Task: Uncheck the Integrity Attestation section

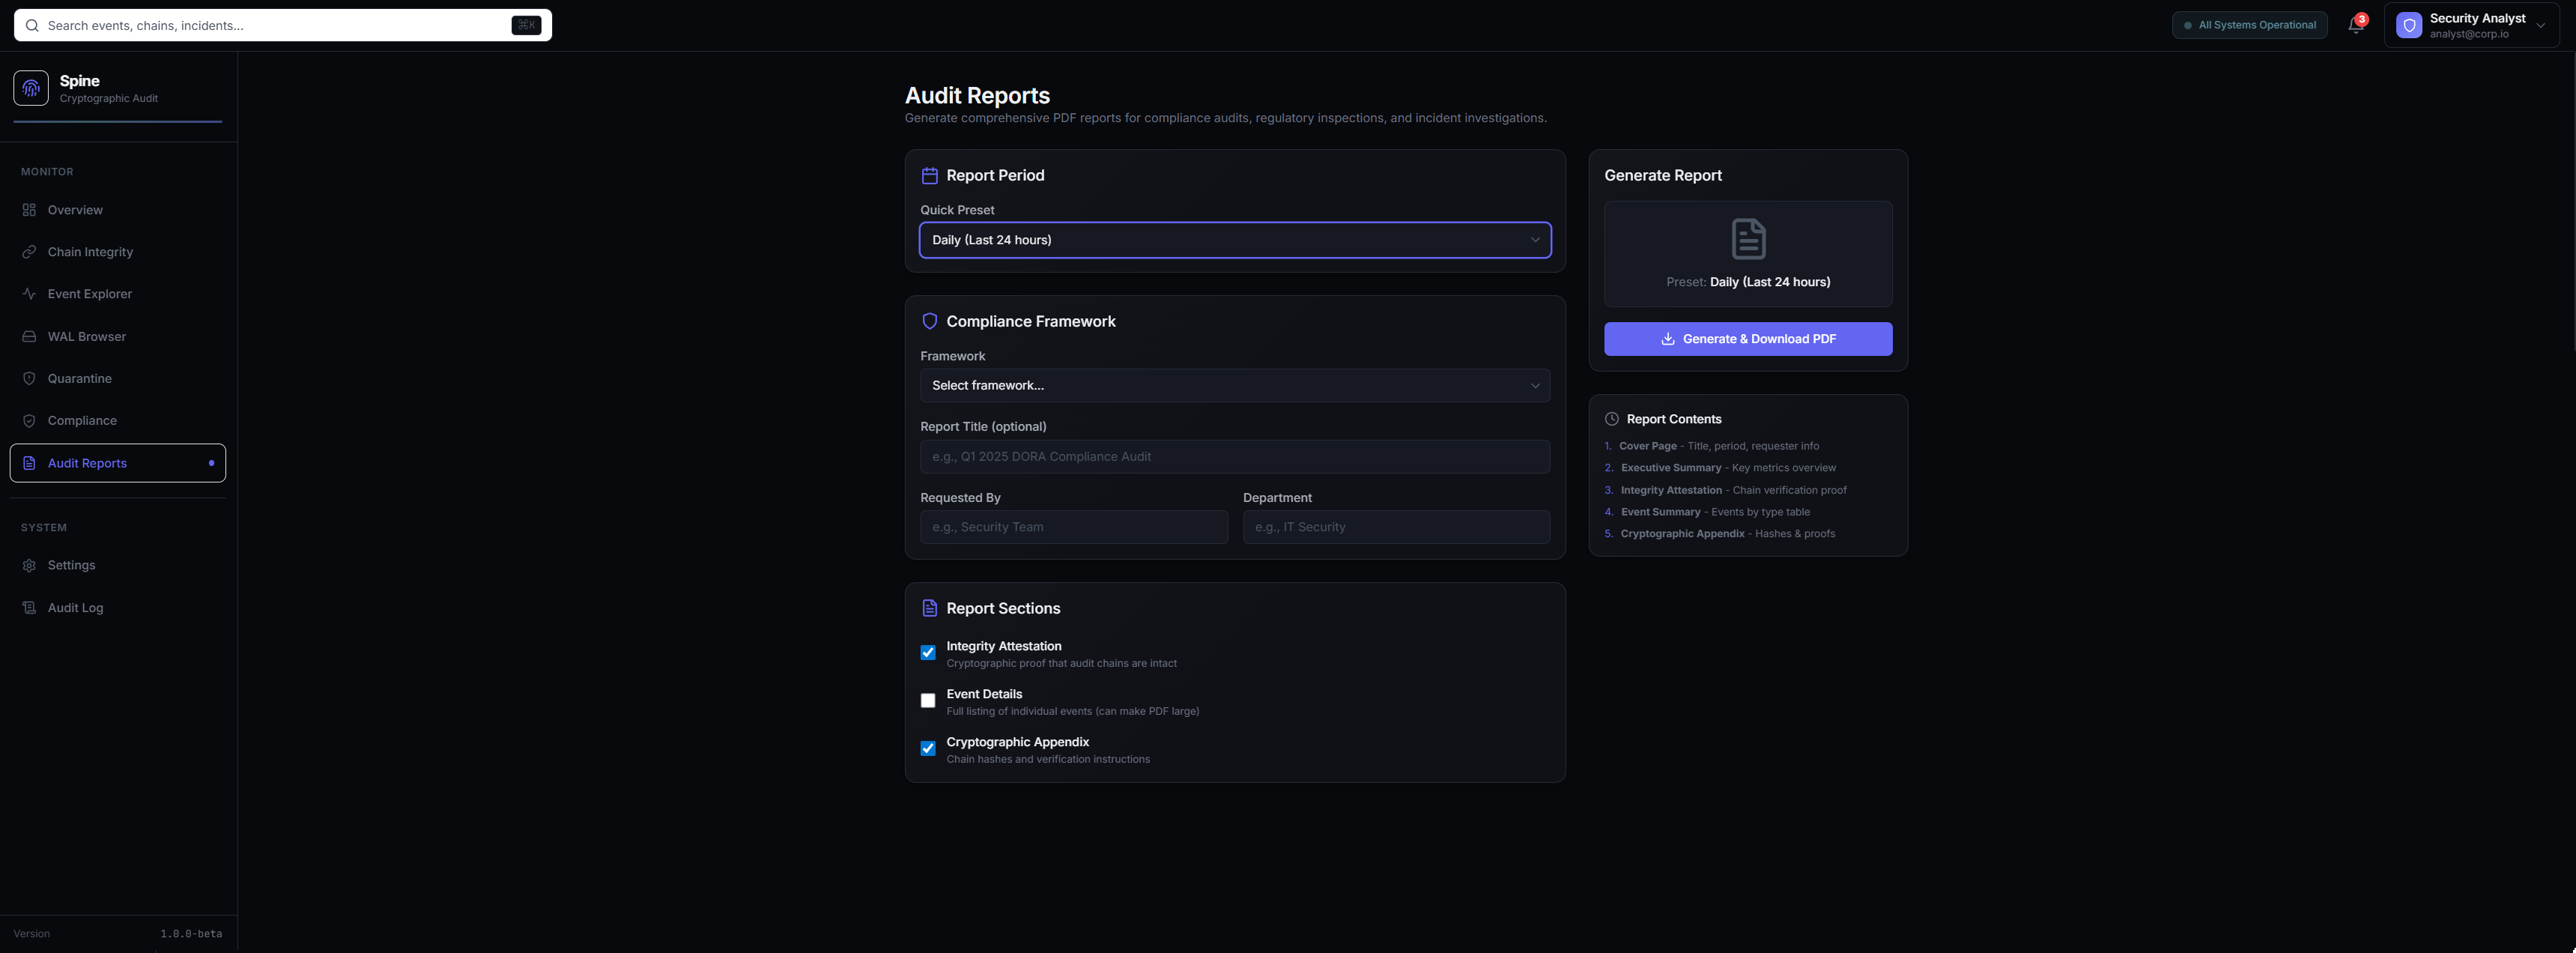Action: (x=927, y=652)
